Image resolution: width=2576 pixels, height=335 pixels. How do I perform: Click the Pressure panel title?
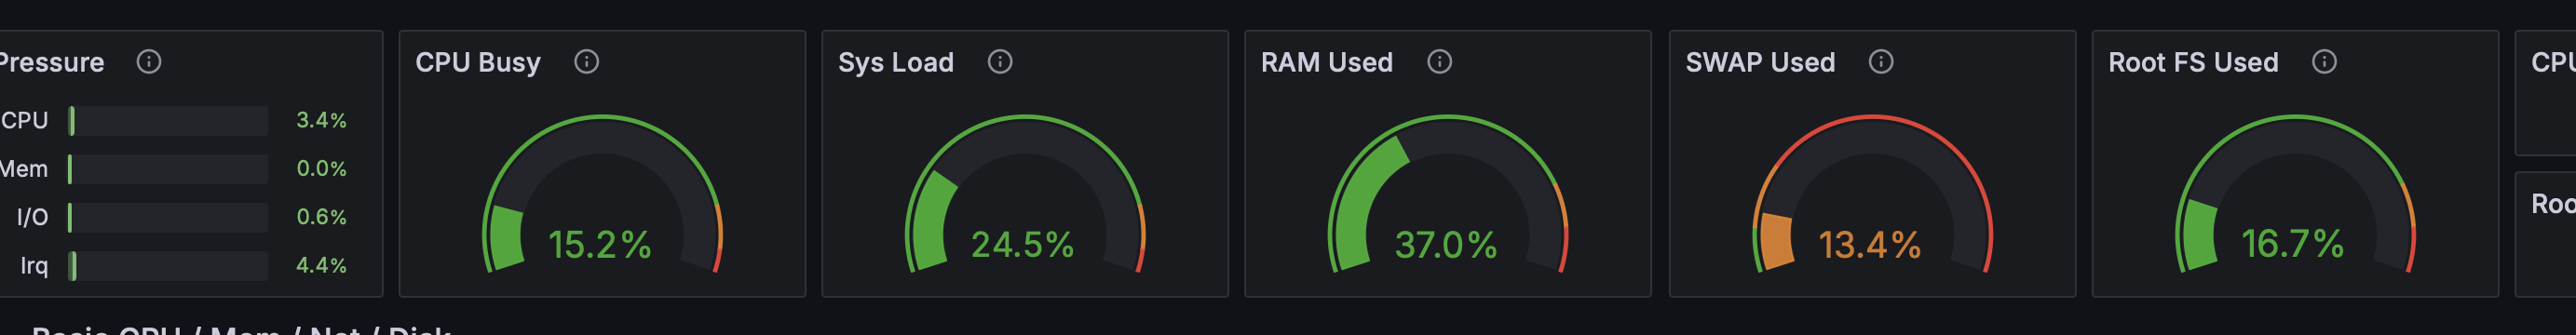52,62
